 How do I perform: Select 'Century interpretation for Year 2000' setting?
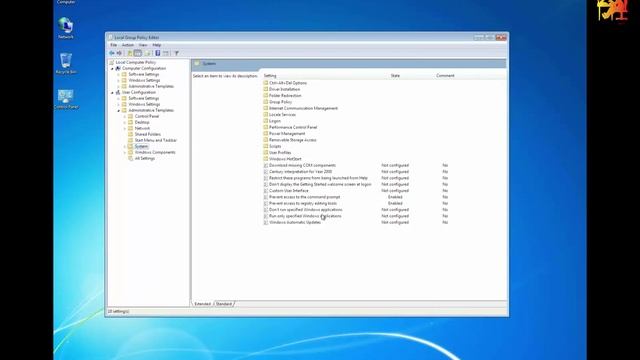[x=300, y=172]
